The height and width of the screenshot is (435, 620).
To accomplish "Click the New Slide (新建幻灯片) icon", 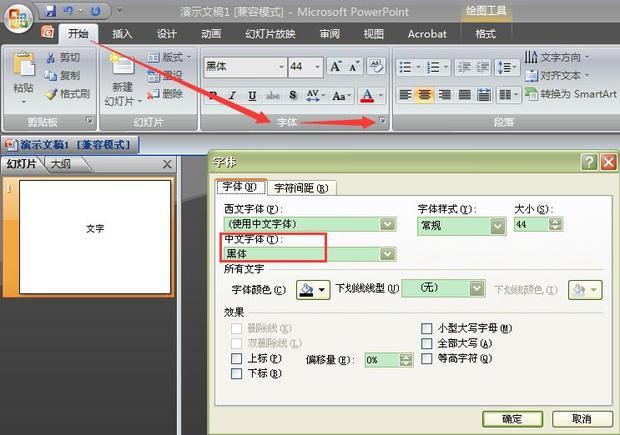I will click(x=122, y=68).
